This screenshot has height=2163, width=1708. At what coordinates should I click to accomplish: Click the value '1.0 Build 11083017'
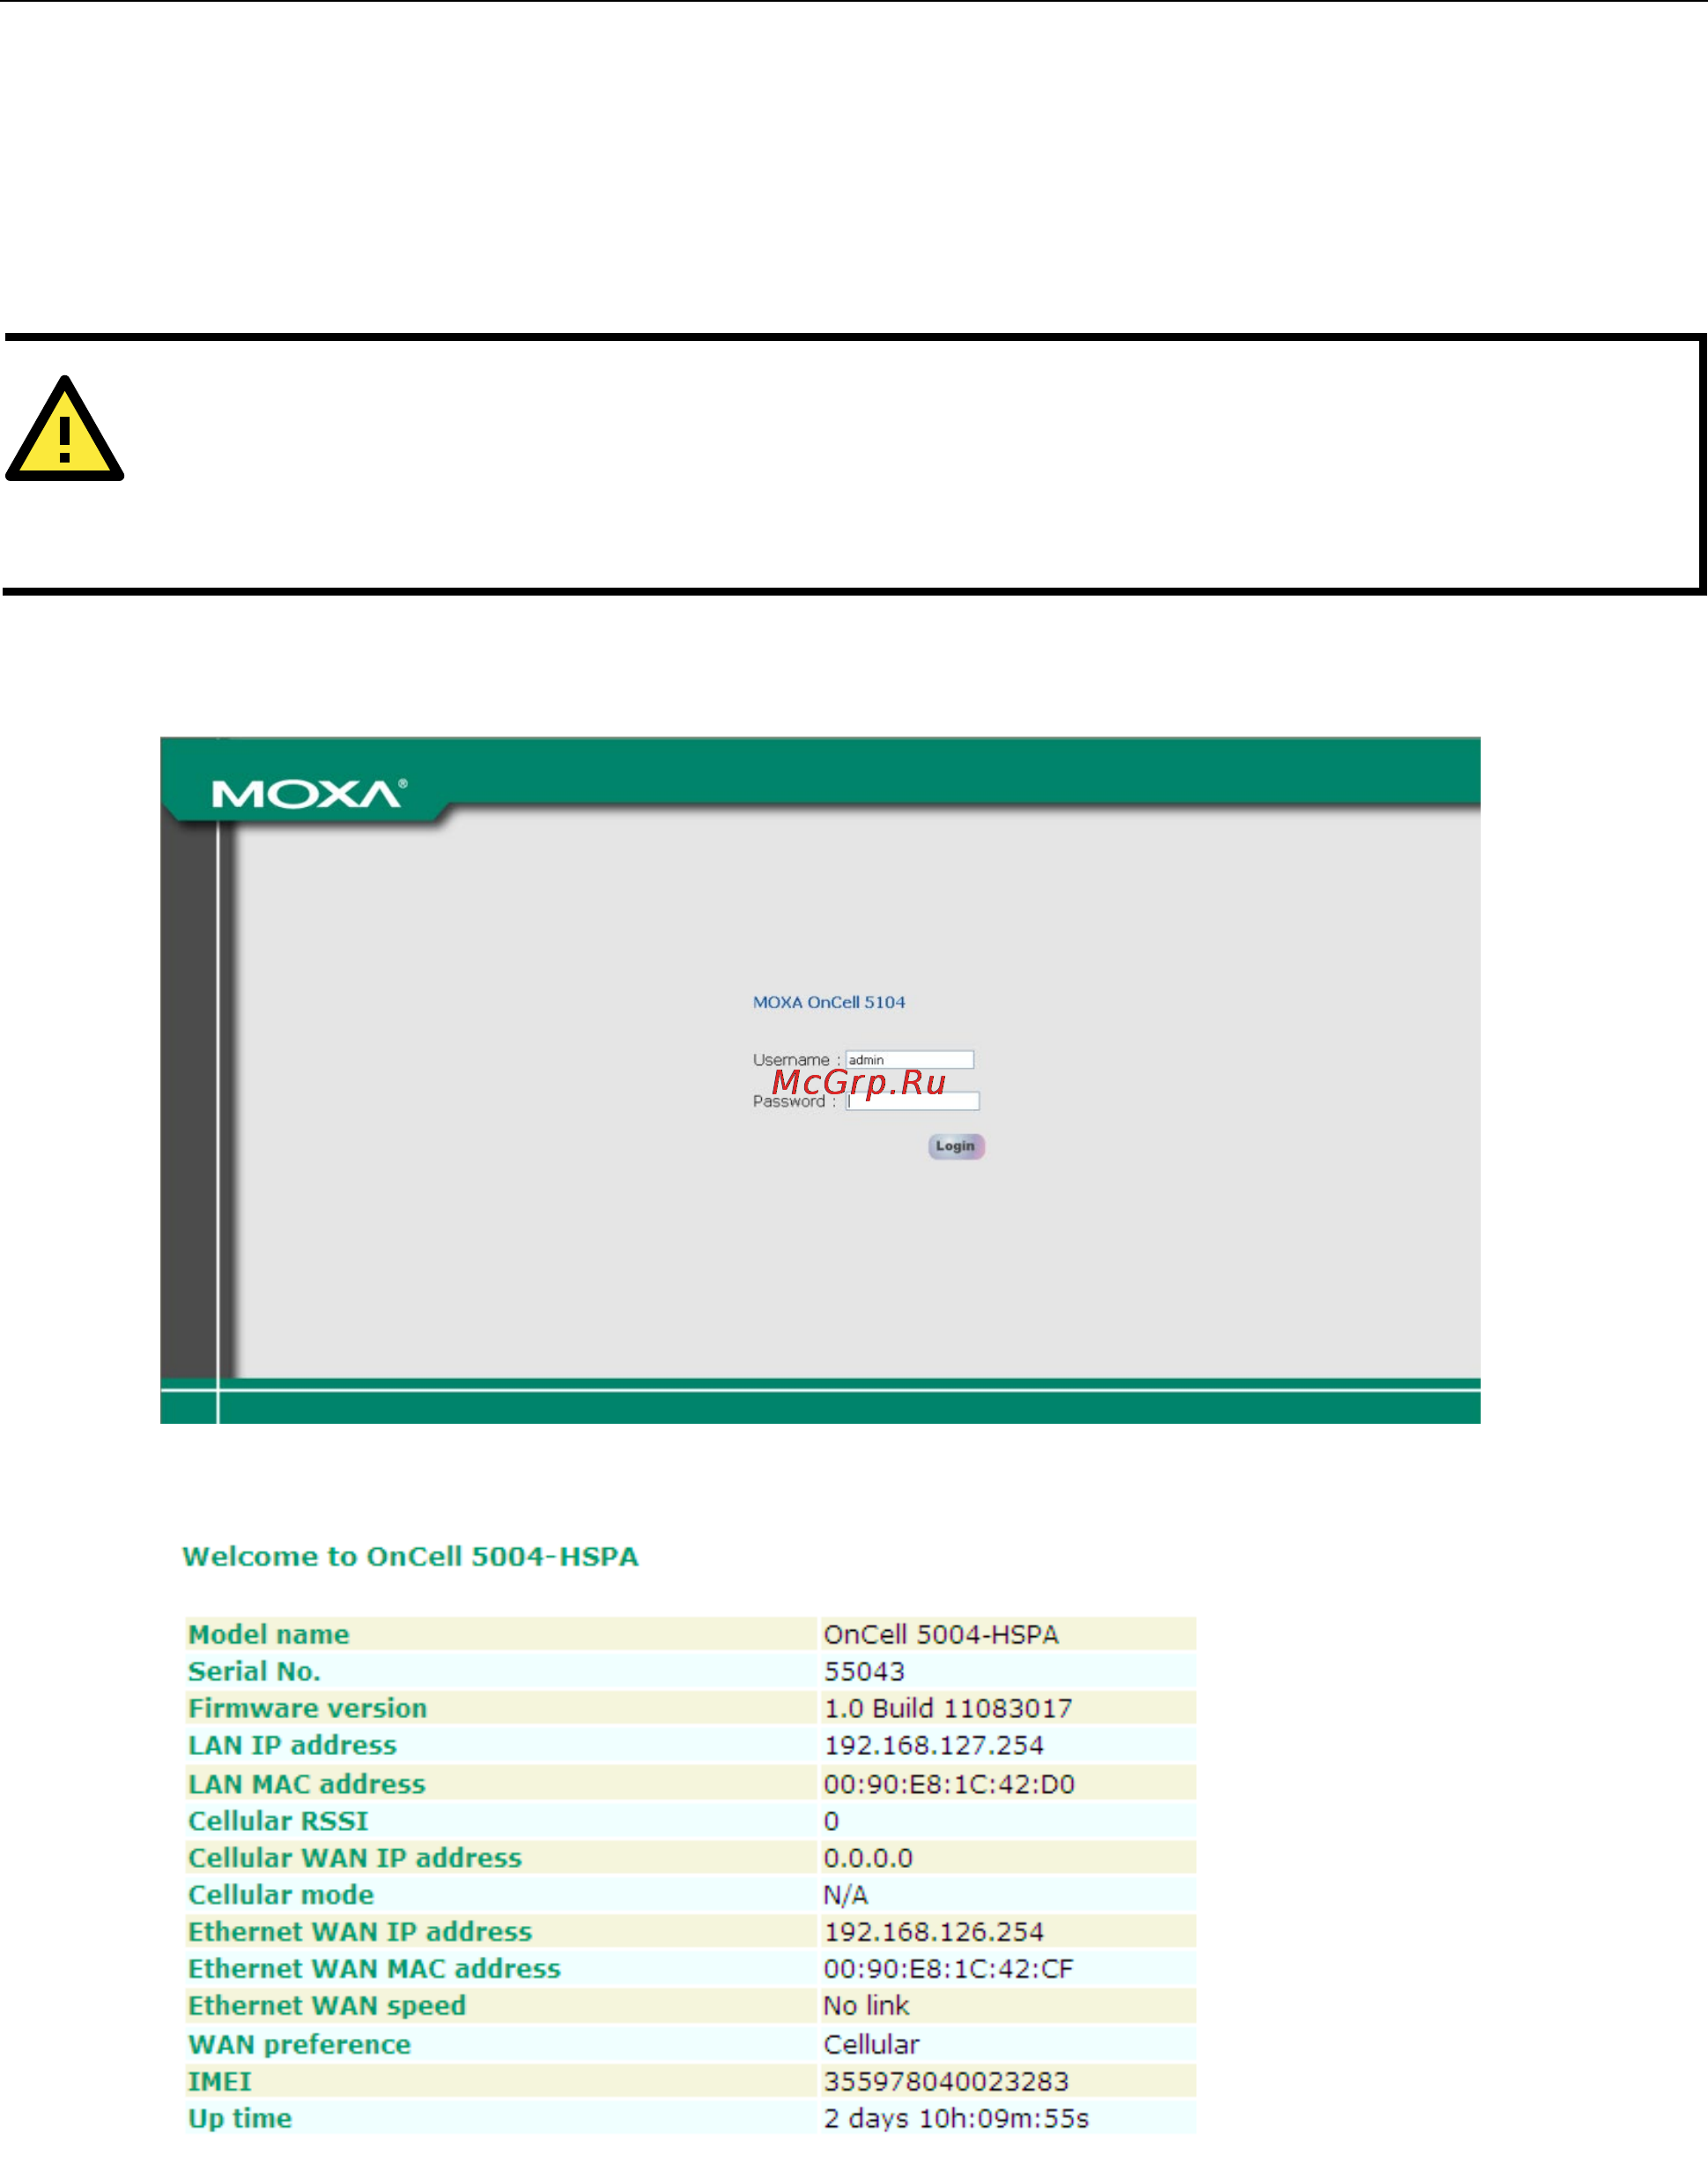tap(948, 1708)
